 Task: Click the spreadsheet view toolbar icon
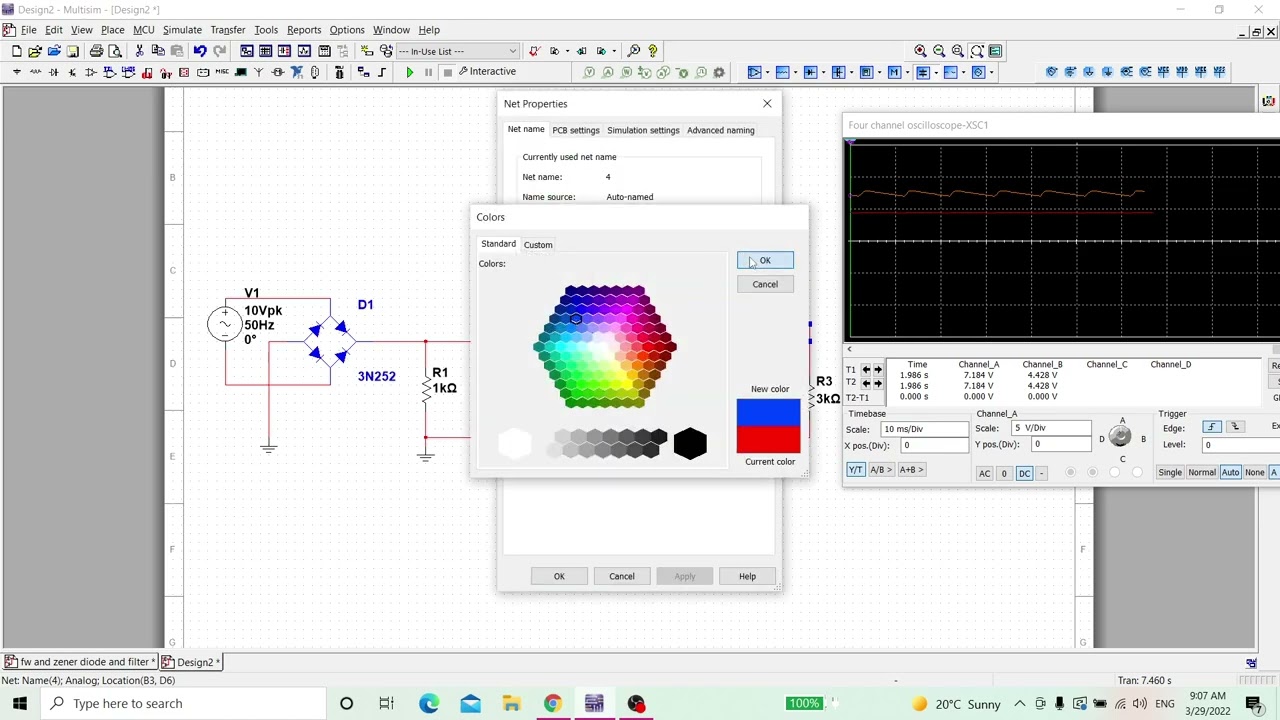click(x=266, y=51)
